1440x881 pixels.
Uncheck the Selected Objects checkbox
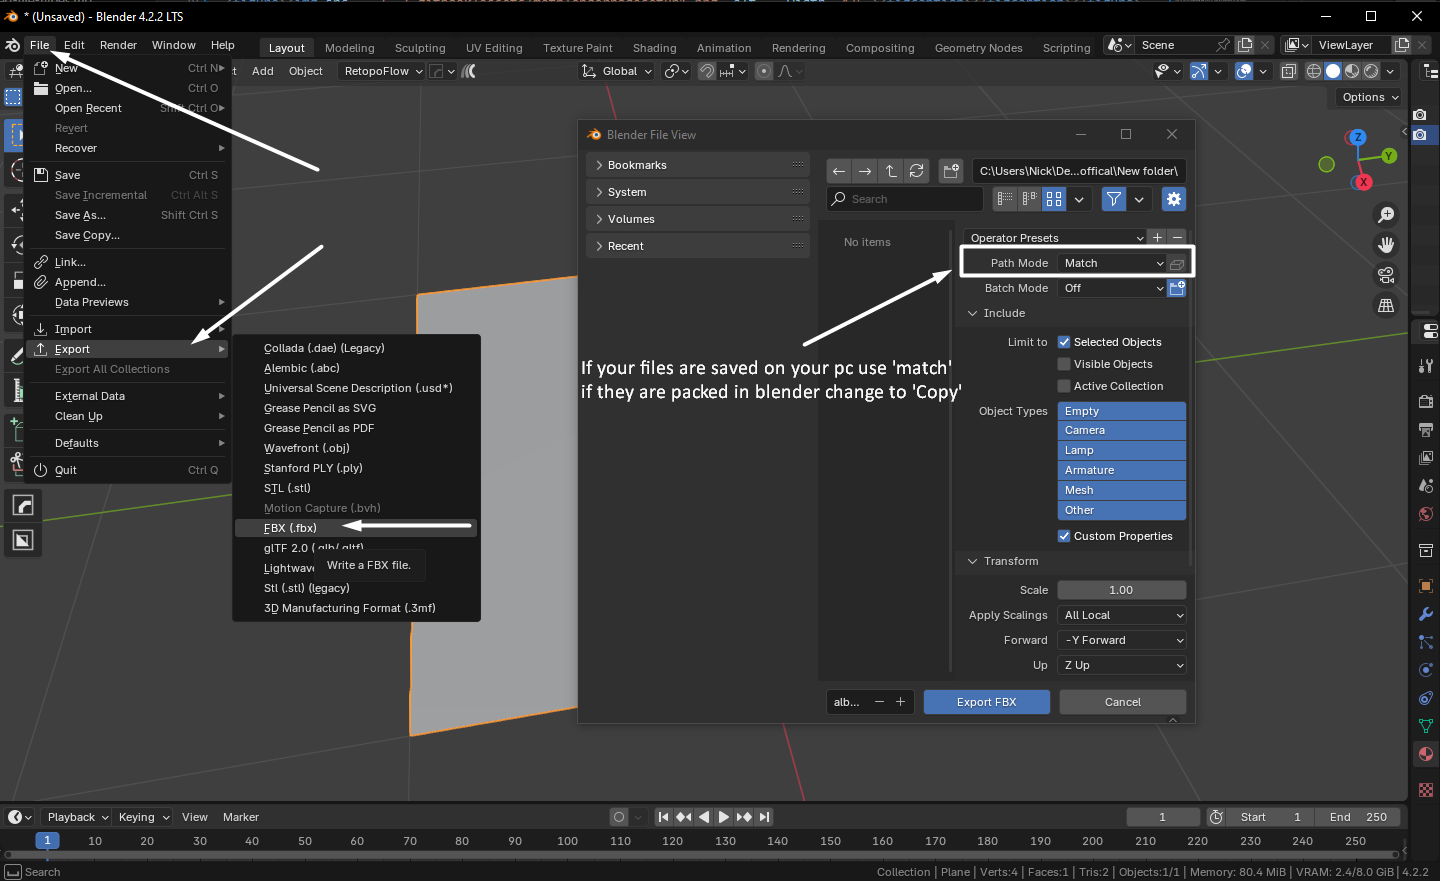click(x=1064, y=342)
